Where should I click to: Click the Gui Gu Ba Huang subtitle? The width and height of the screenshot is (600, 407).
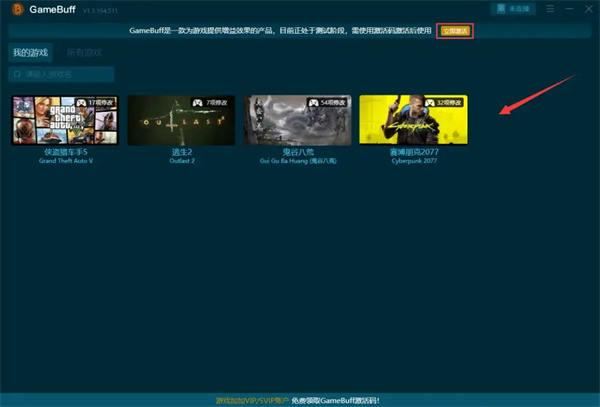pos(298,161)
